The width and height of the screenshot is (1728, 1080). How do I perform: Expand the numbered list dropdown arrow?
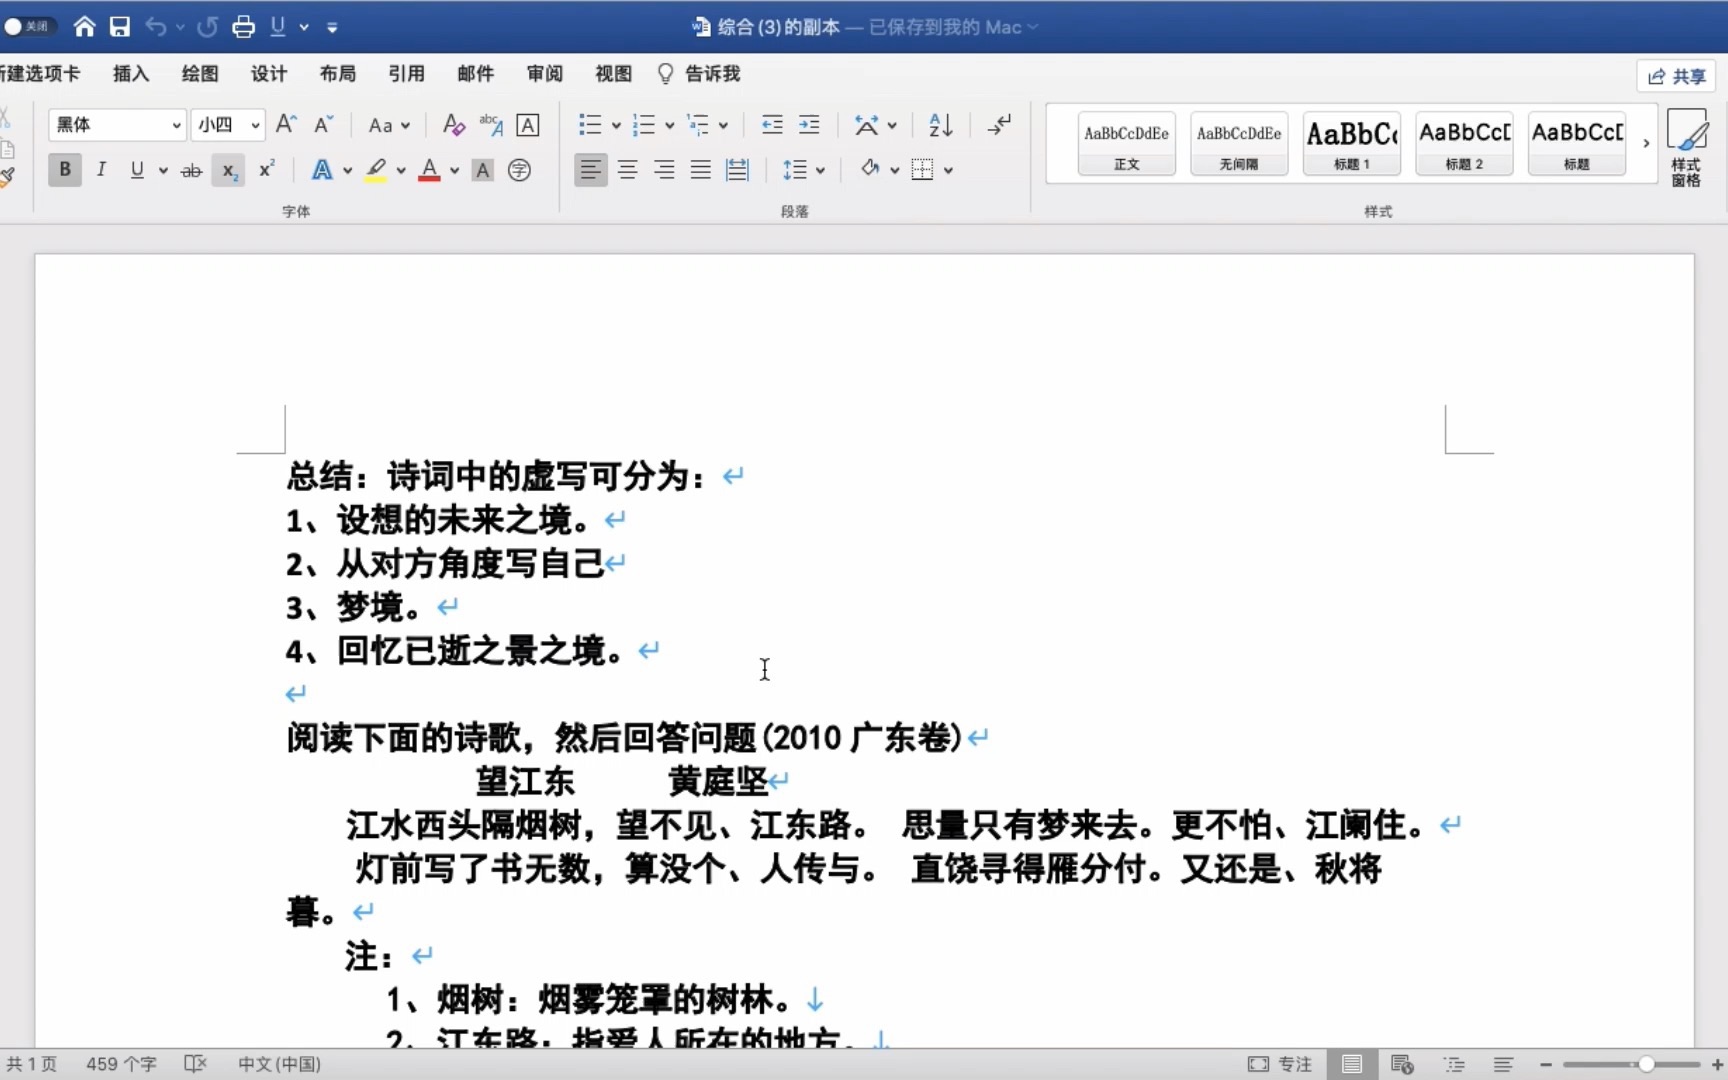coord(669,125)
